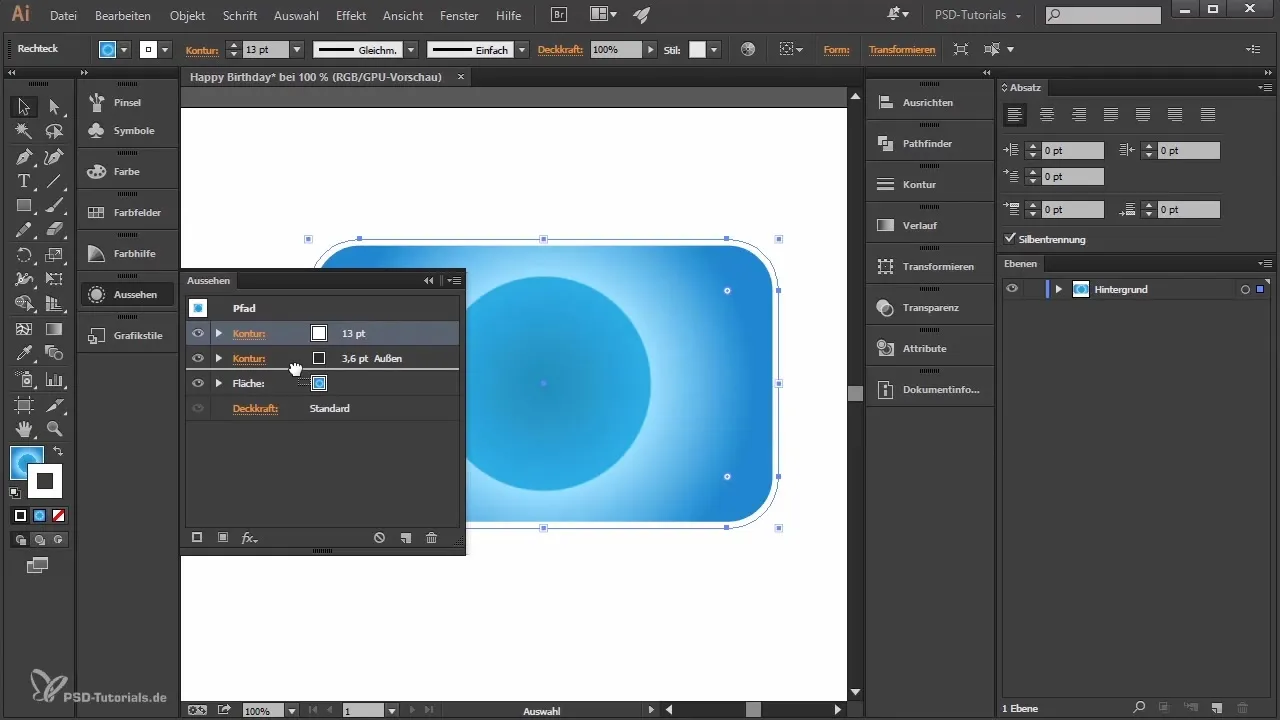Open the PSD-Tutorials workspace dropdown

(x=977, y=16)
